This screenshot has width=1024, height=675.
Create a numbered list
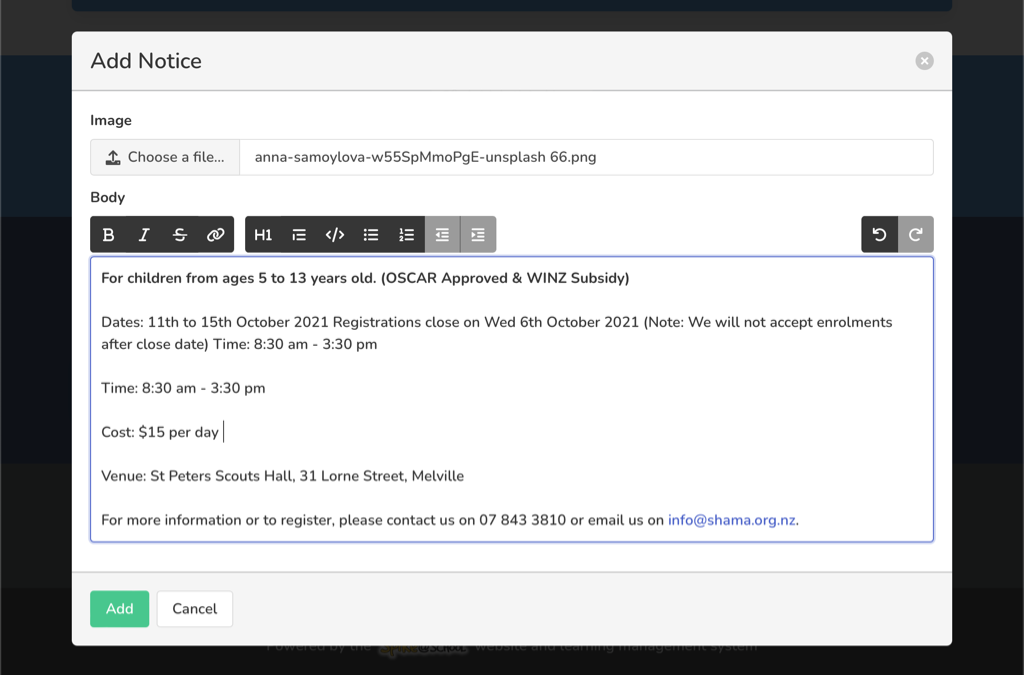(x=406, y=235)
